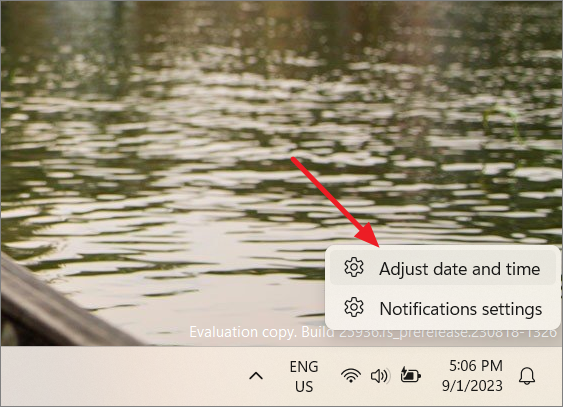Open the Wi-Fi network icon
Screen dimensions: 563x407
pos(351,376)
